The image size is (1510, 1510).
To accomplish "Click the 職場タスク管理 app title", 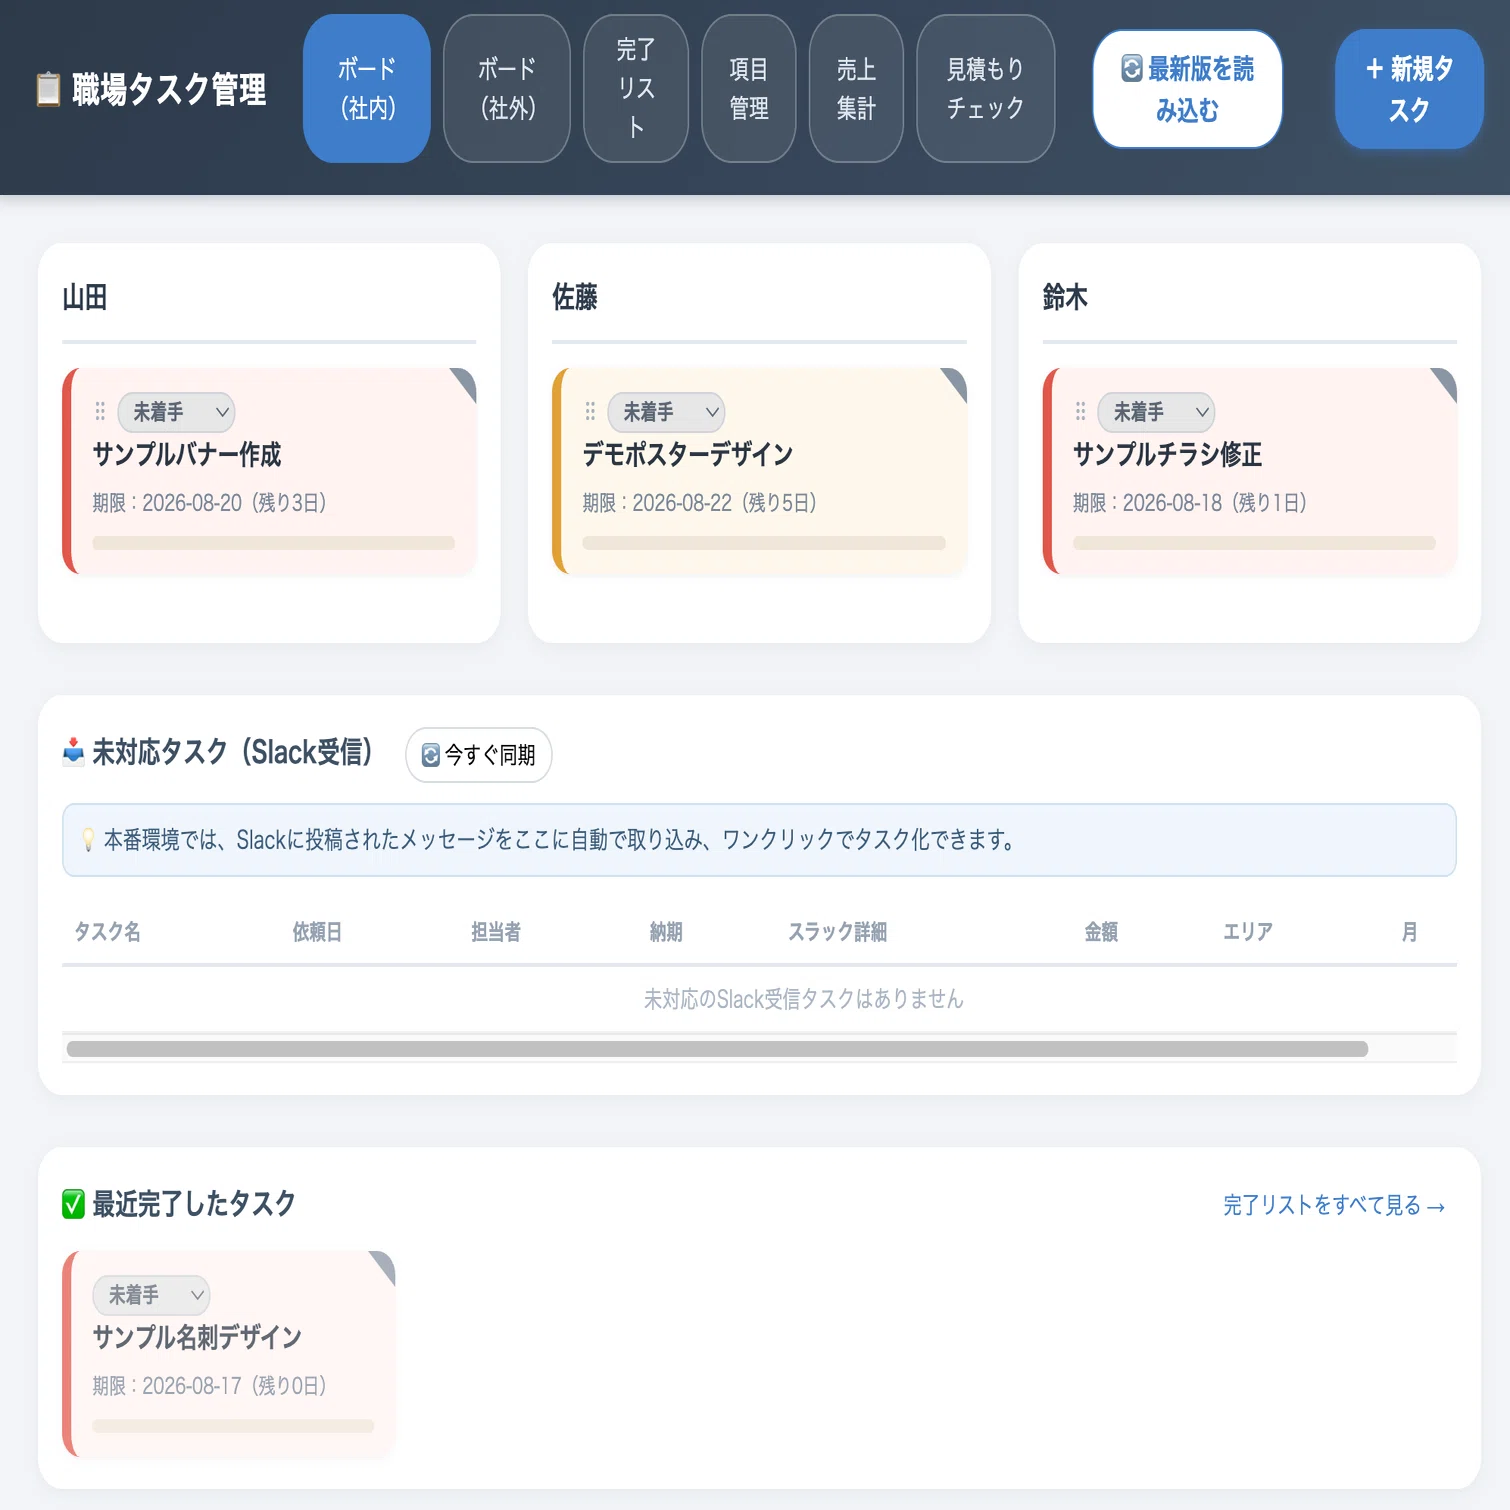I will (x=169, y=90).
